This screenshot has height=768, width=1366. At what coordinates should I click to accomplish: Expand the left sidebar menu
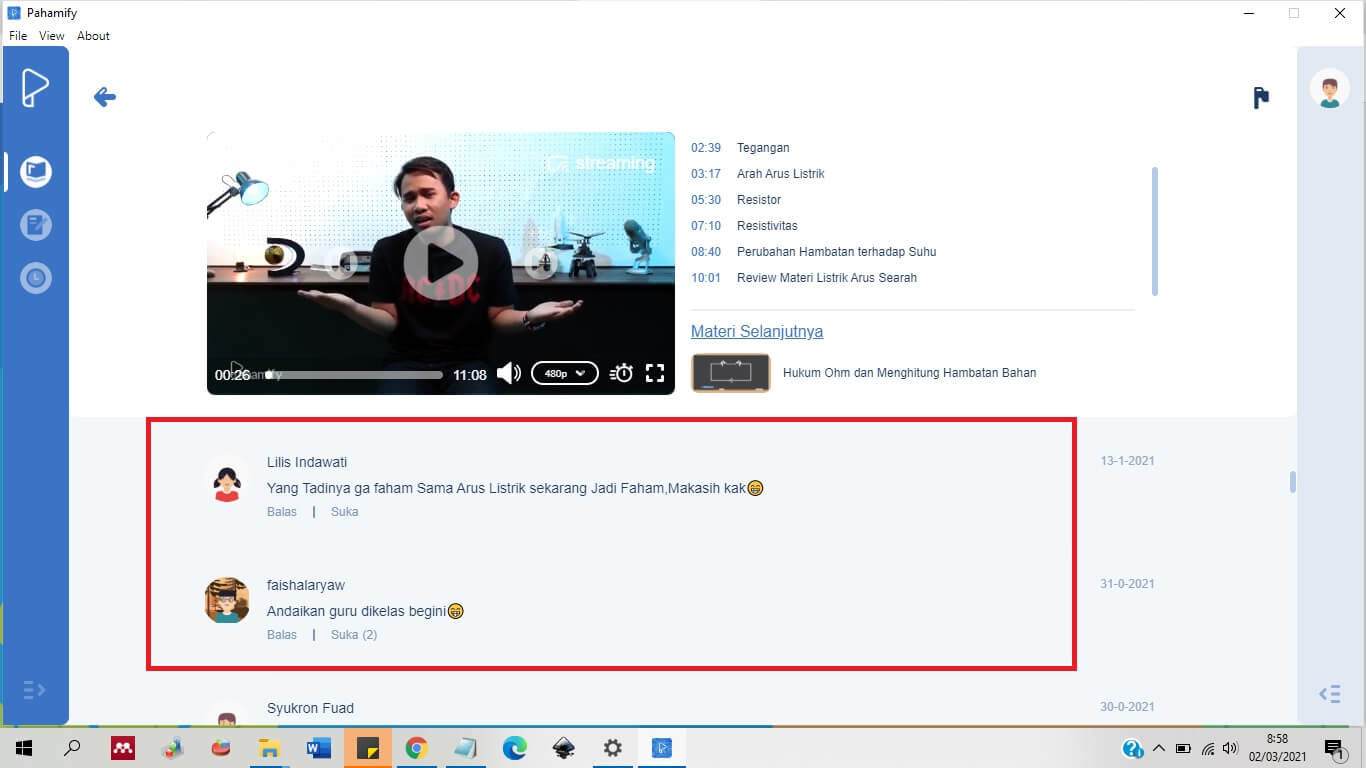click(x=34, y=690)
